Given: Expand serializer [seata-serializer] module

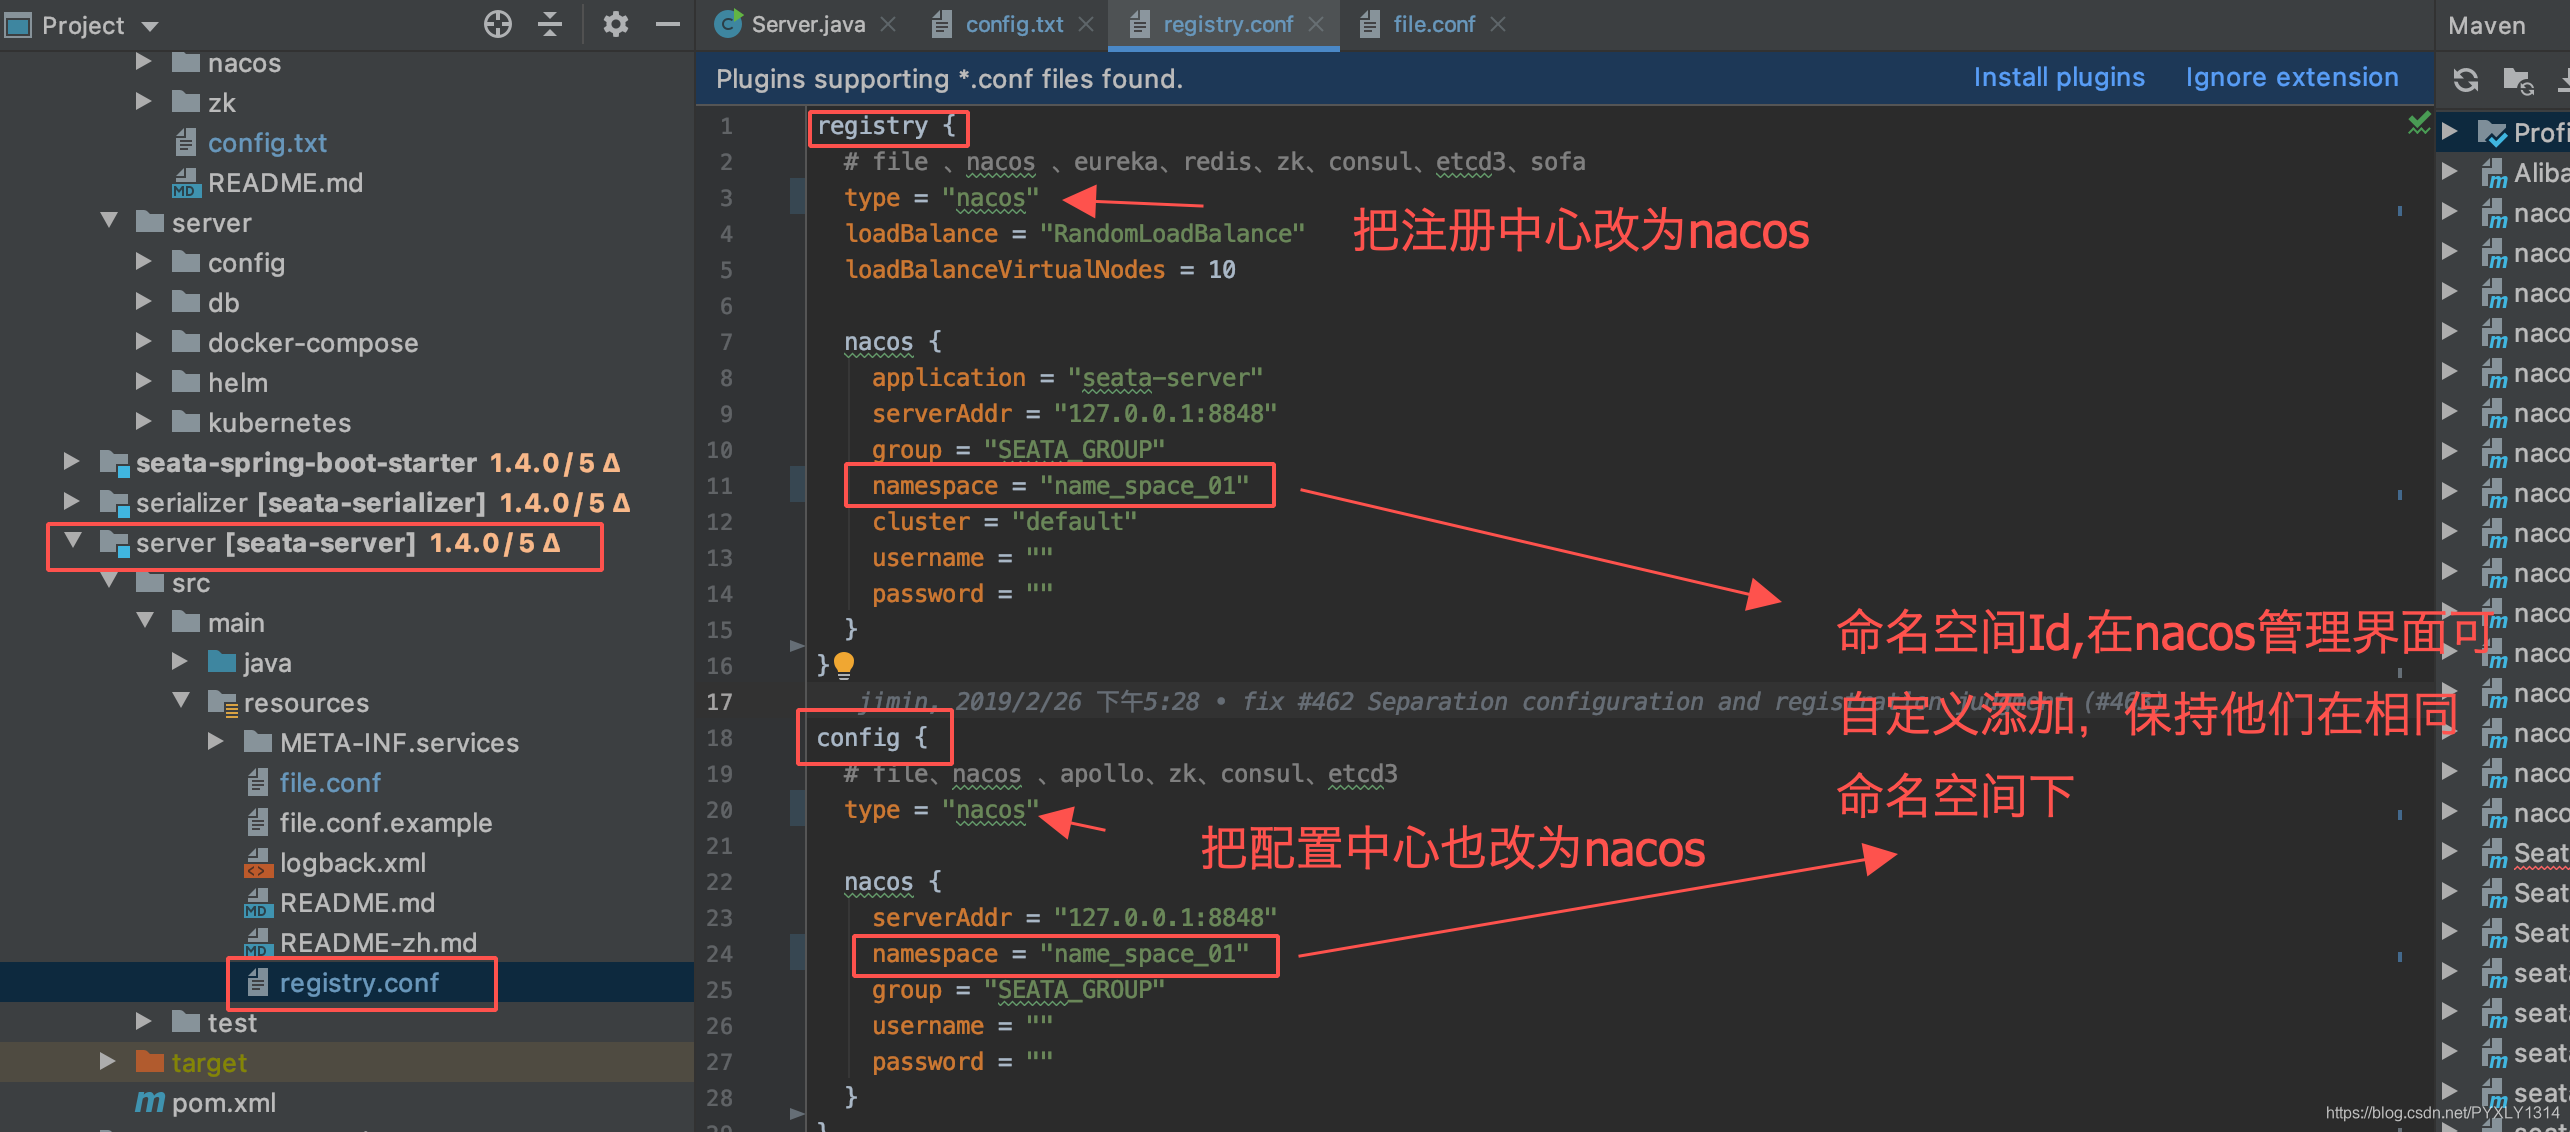Looking at the screenshot, I should (x=71, y=502).
